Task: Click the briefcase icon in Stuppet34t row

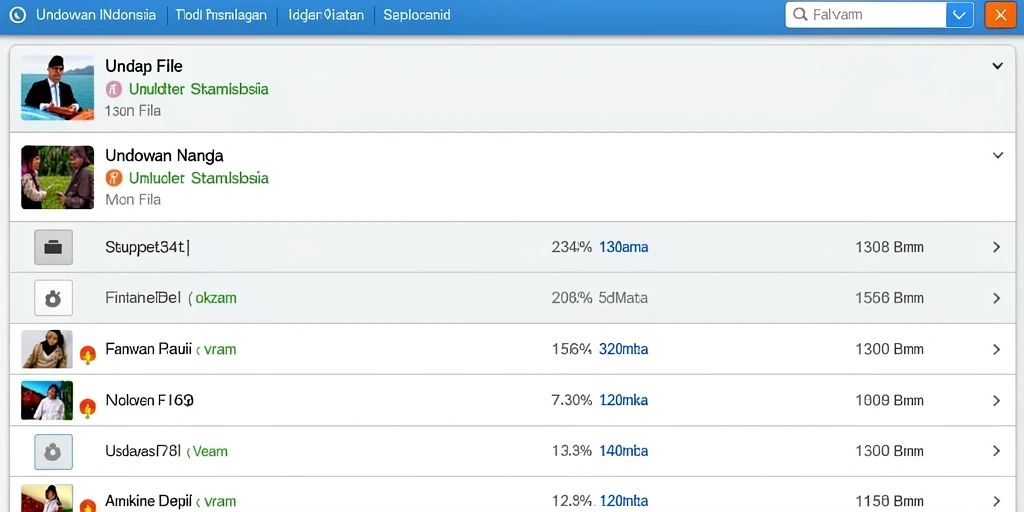Action: click(54, 248)
